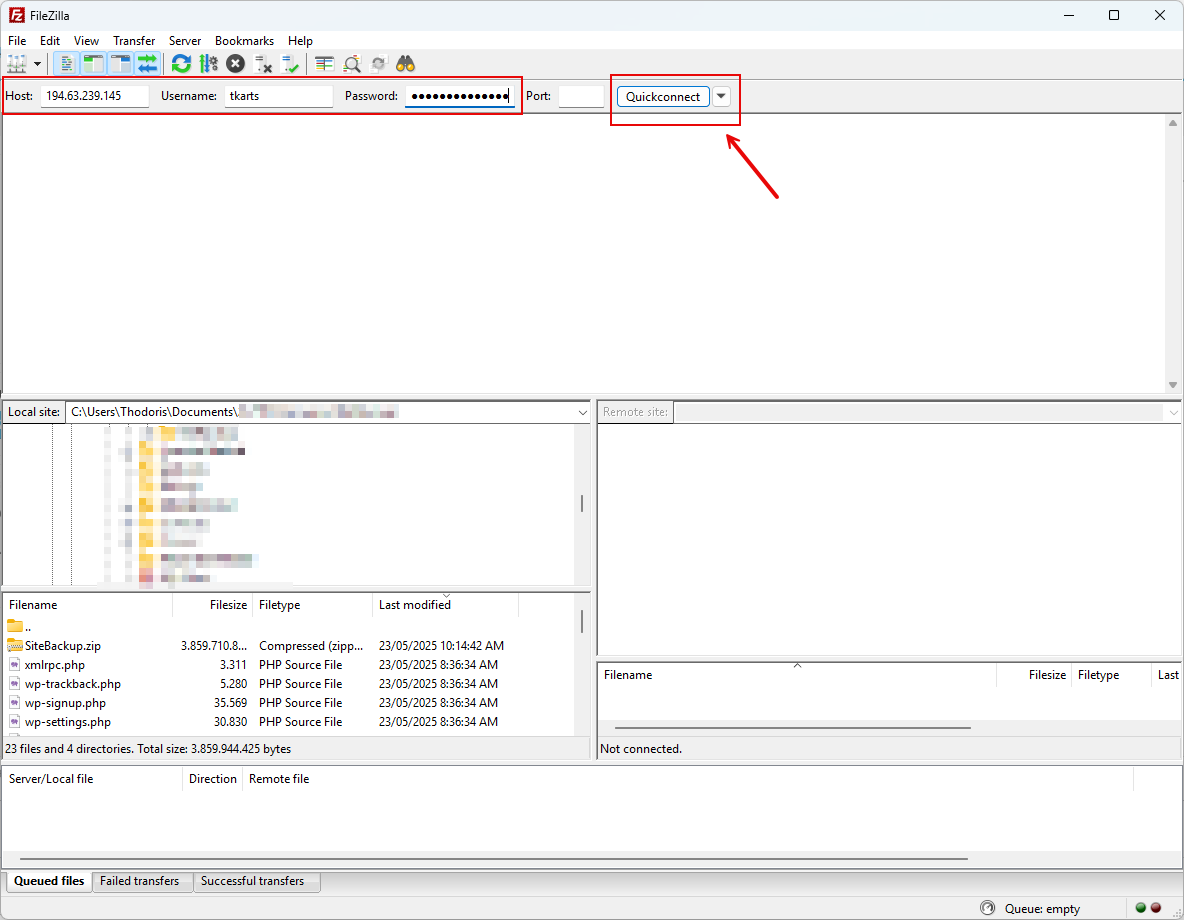Click the xmlrpc.php file icon
This screenshot has height=920, width=1184.
(x=14, y=664)
